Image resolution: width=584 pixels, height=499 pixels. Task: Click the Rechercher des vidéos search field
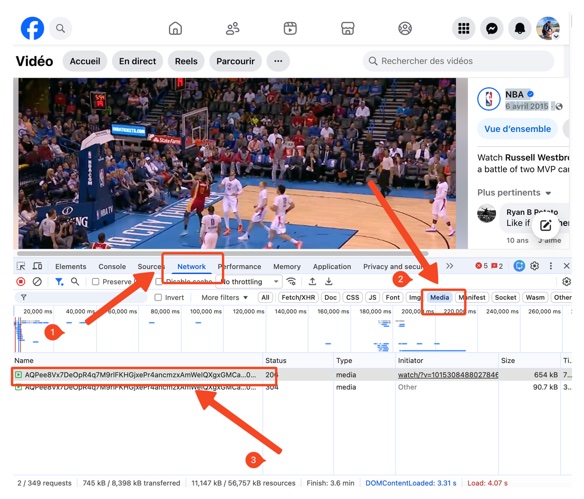[x=458, y=61]
